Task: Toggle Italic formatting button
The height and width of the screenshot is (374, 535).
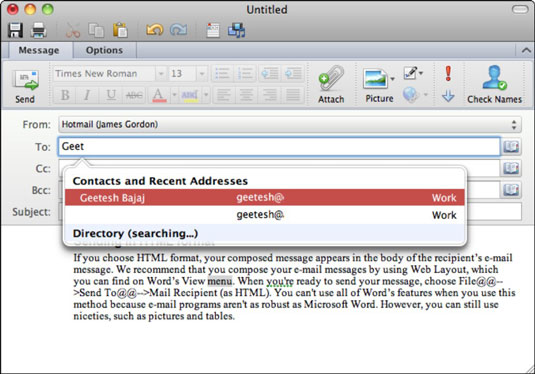Action: pos(87,95)
